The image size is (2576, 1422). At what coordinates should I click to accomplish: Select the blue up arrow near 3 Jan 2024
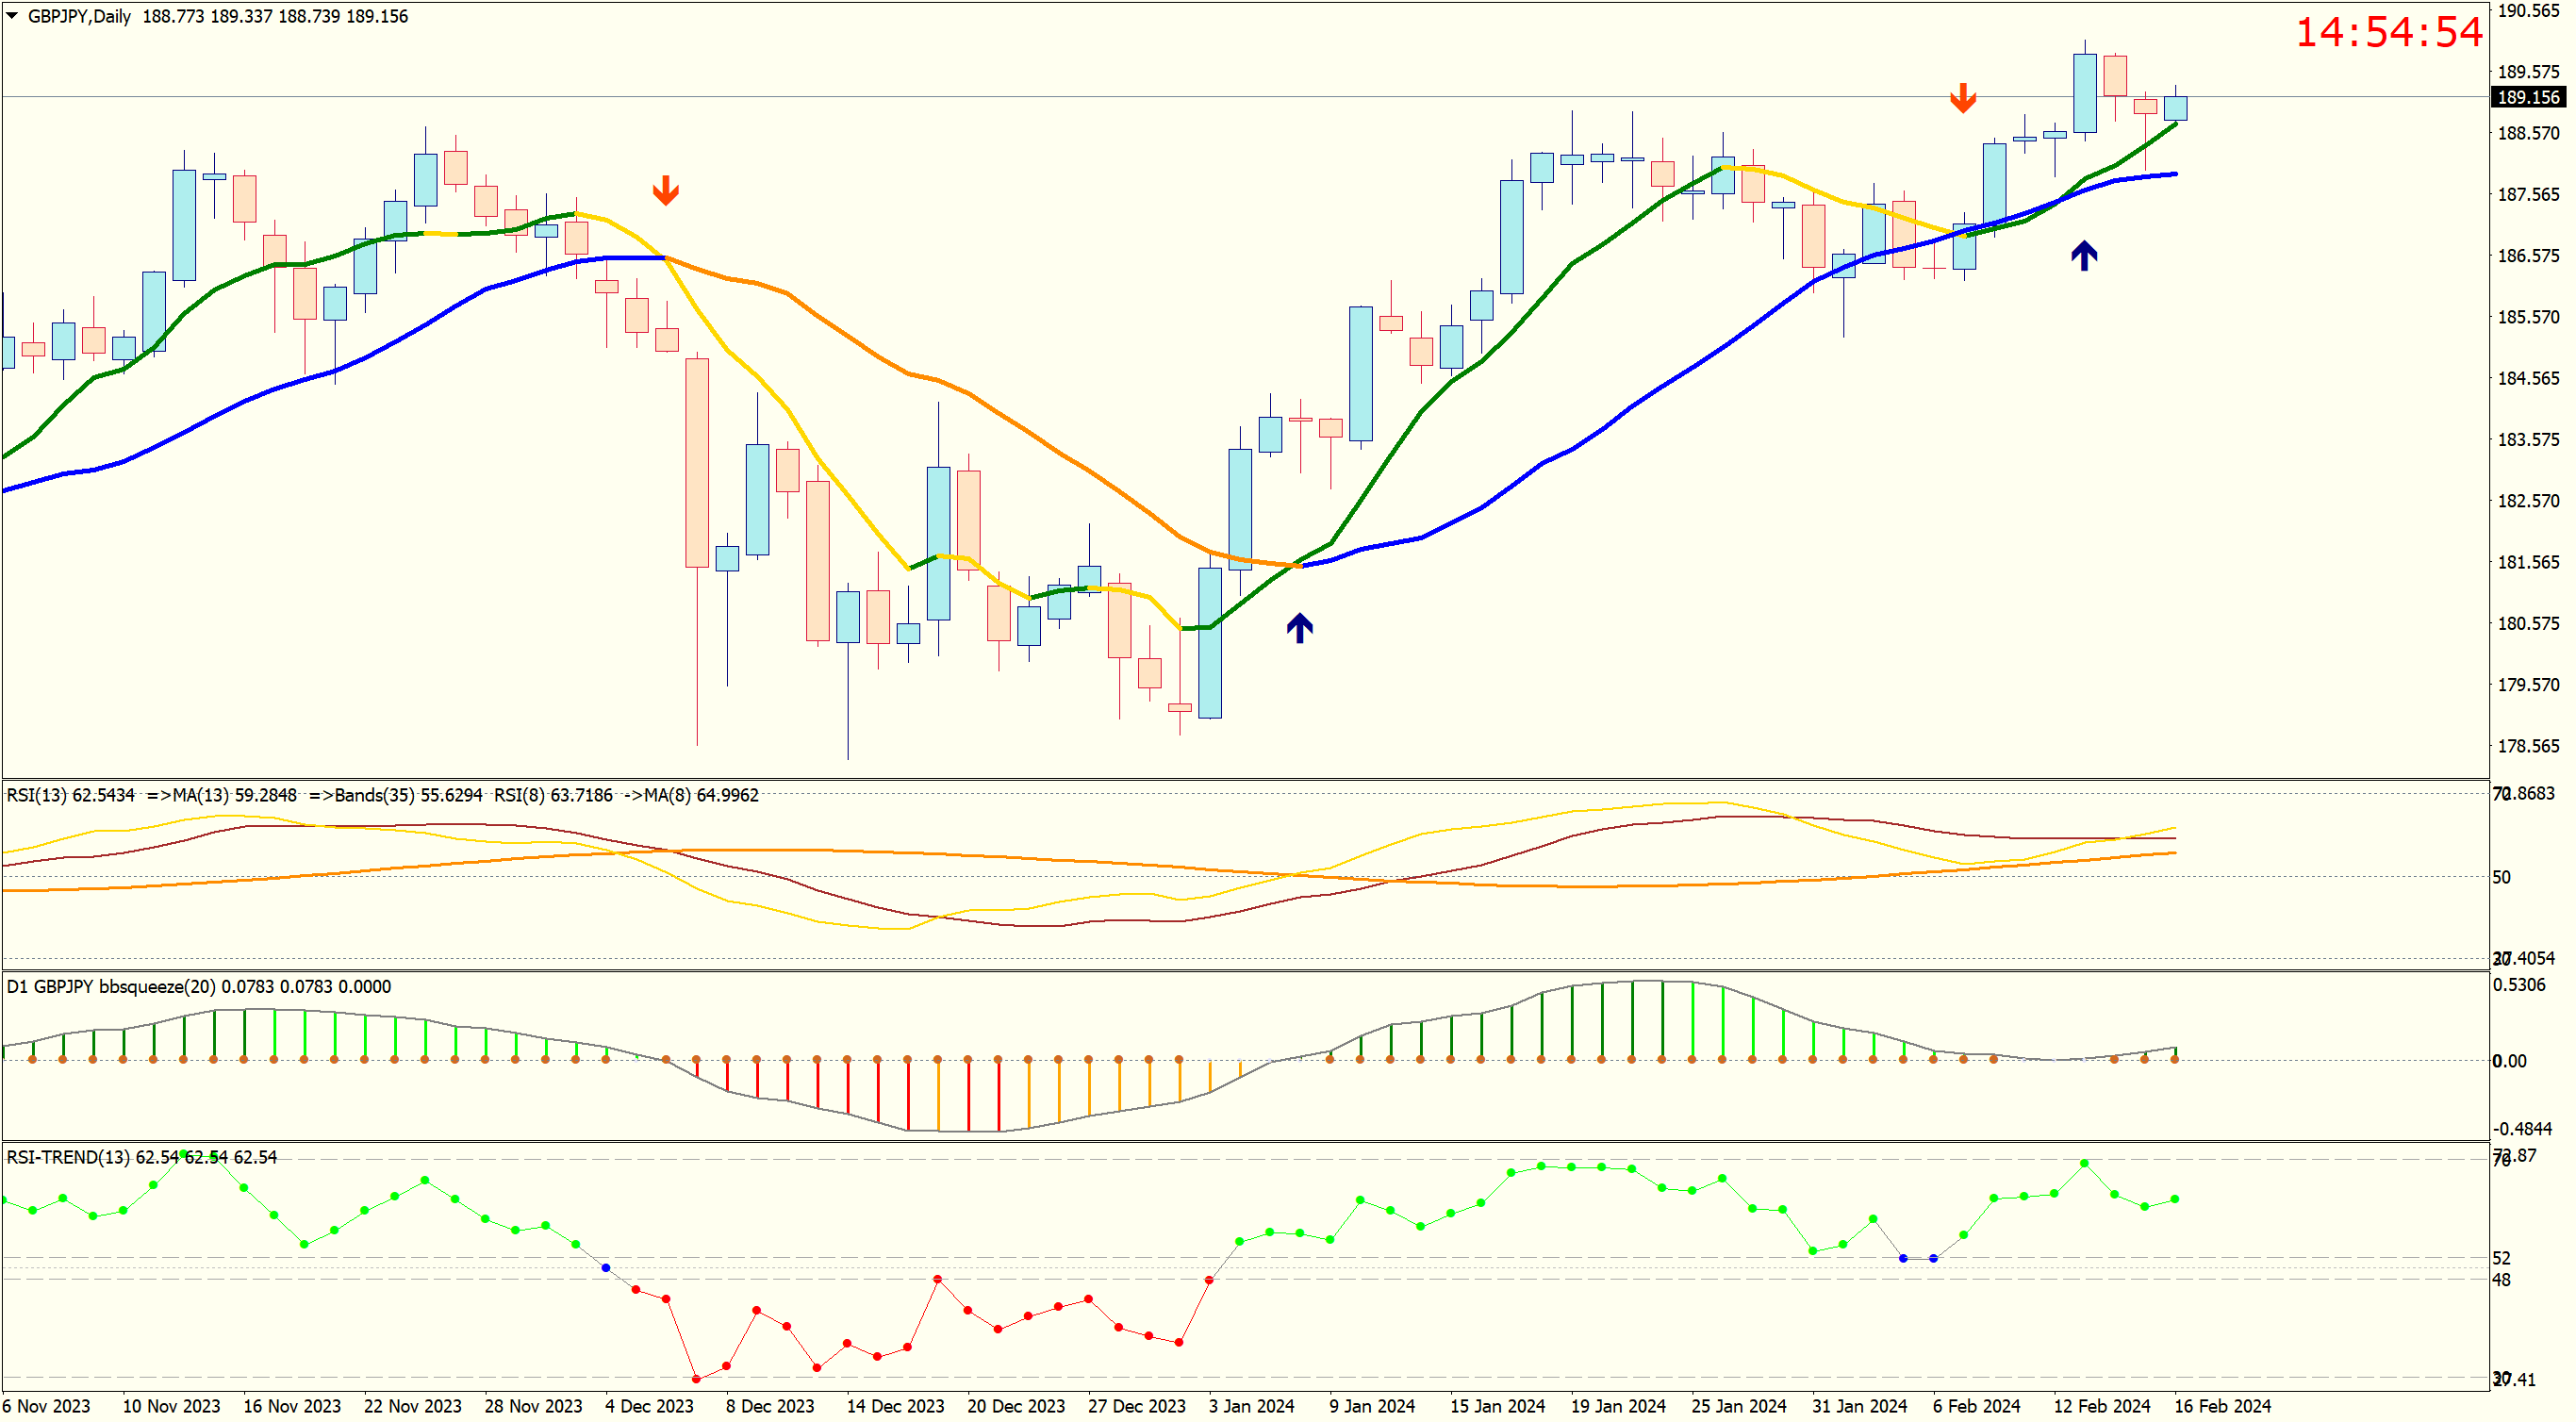(x=1299, y=627)
